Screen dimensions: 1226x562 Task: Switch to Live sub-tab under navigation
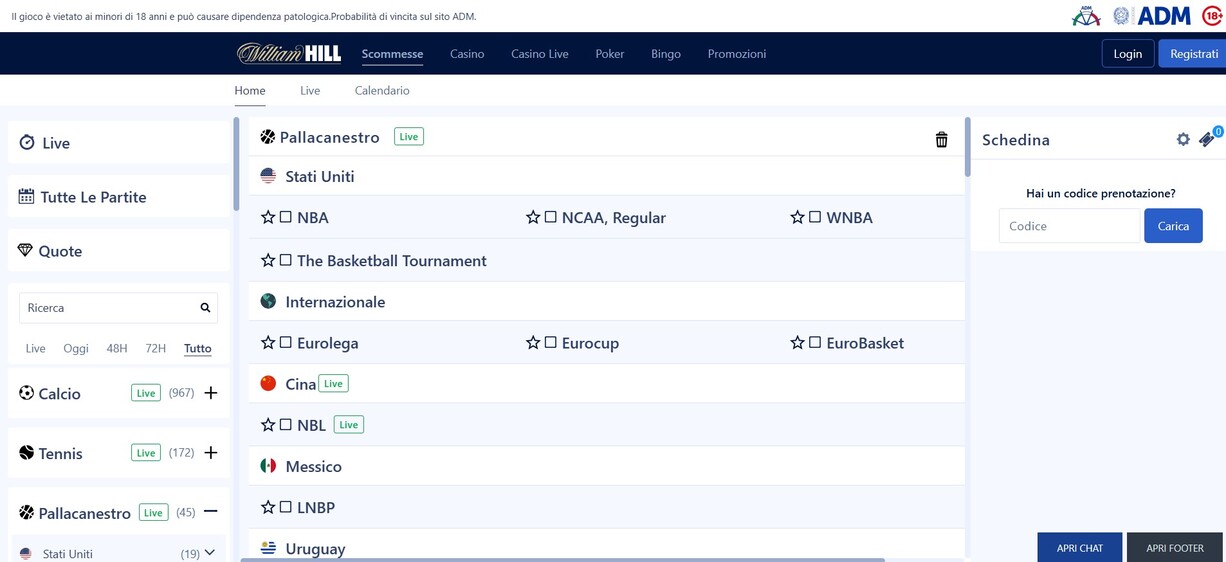[310, 90]
